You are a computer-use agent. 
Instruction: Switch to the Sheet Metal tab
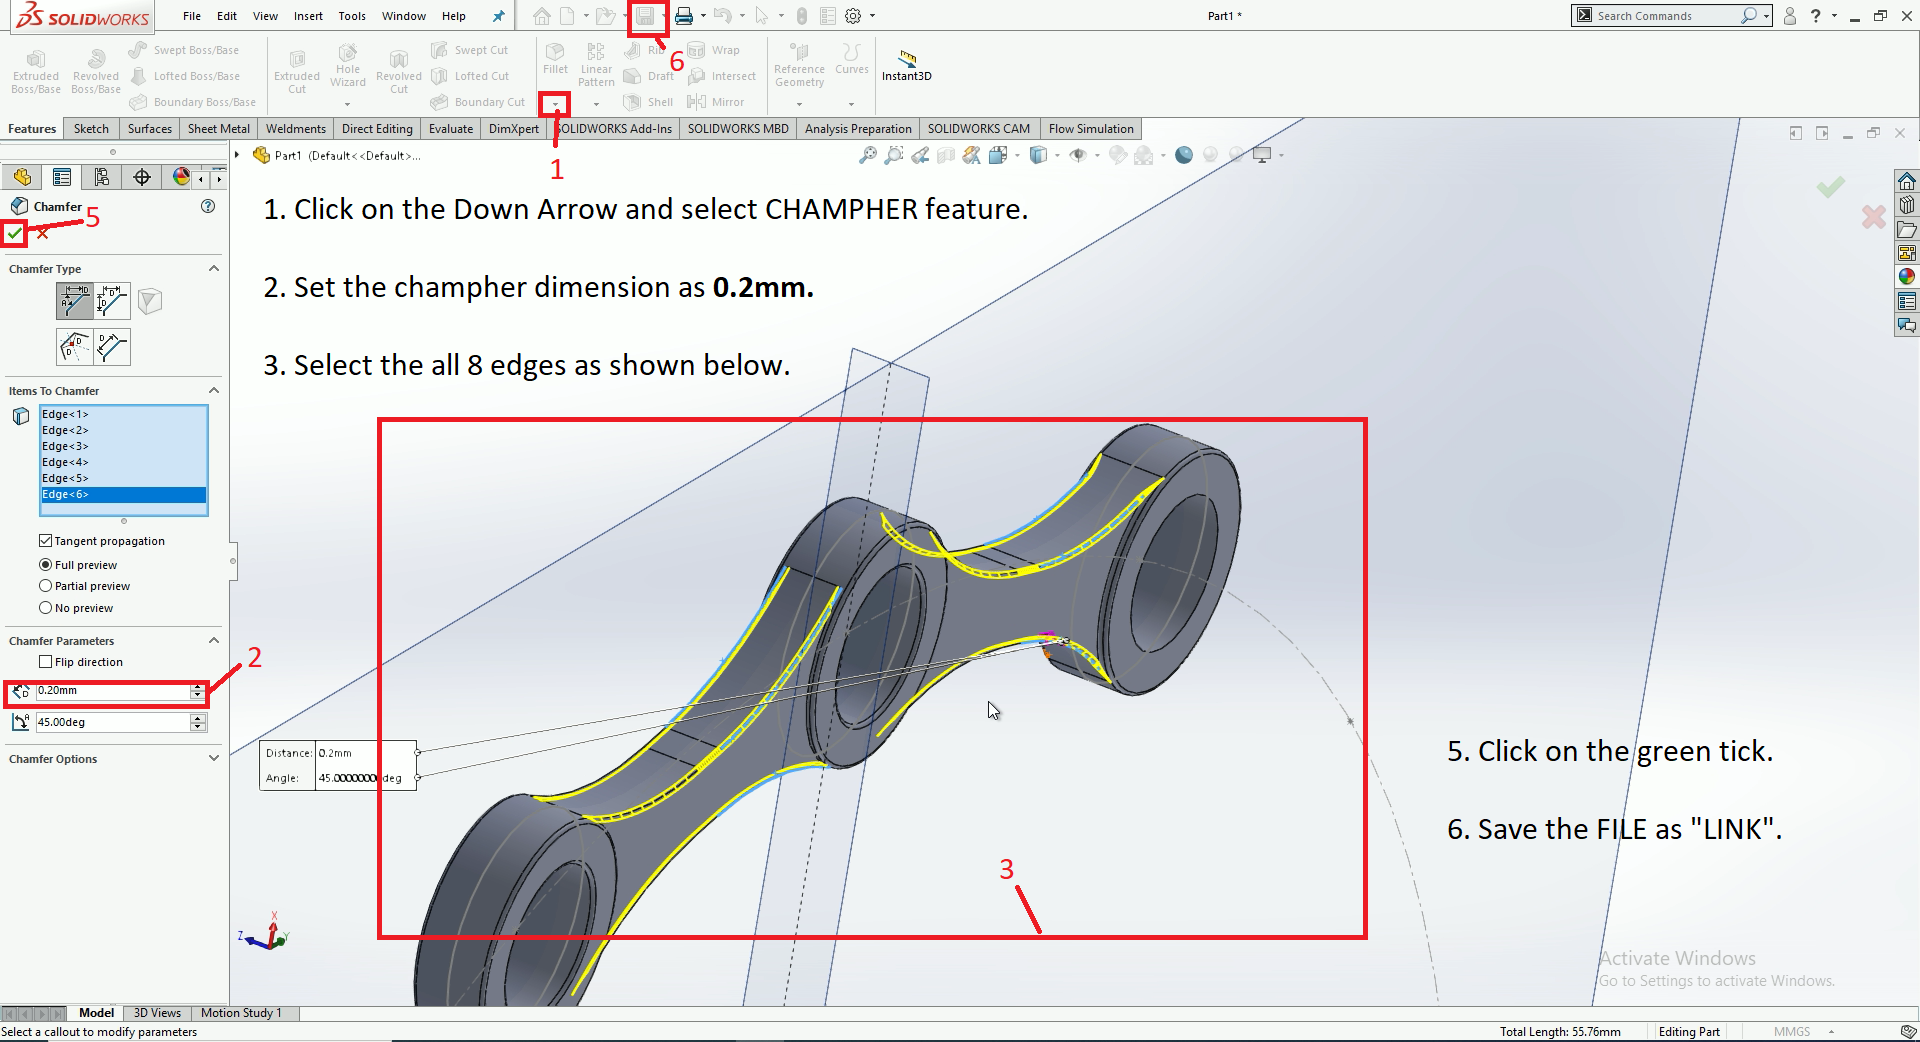pyautogui.click(x=219, y=129)
